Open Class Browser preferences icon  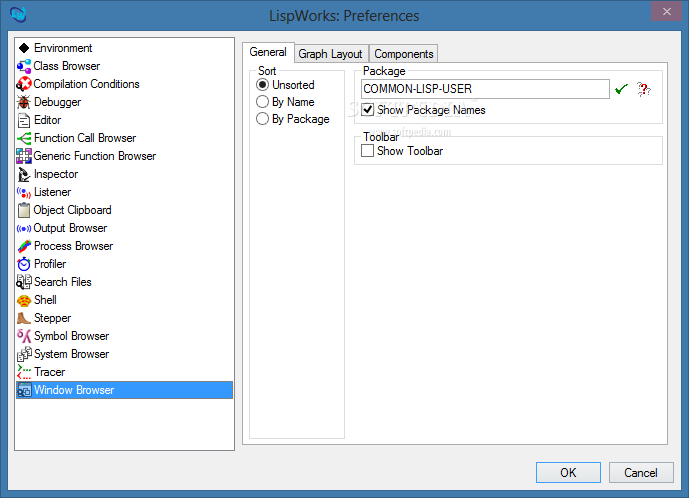24,66
